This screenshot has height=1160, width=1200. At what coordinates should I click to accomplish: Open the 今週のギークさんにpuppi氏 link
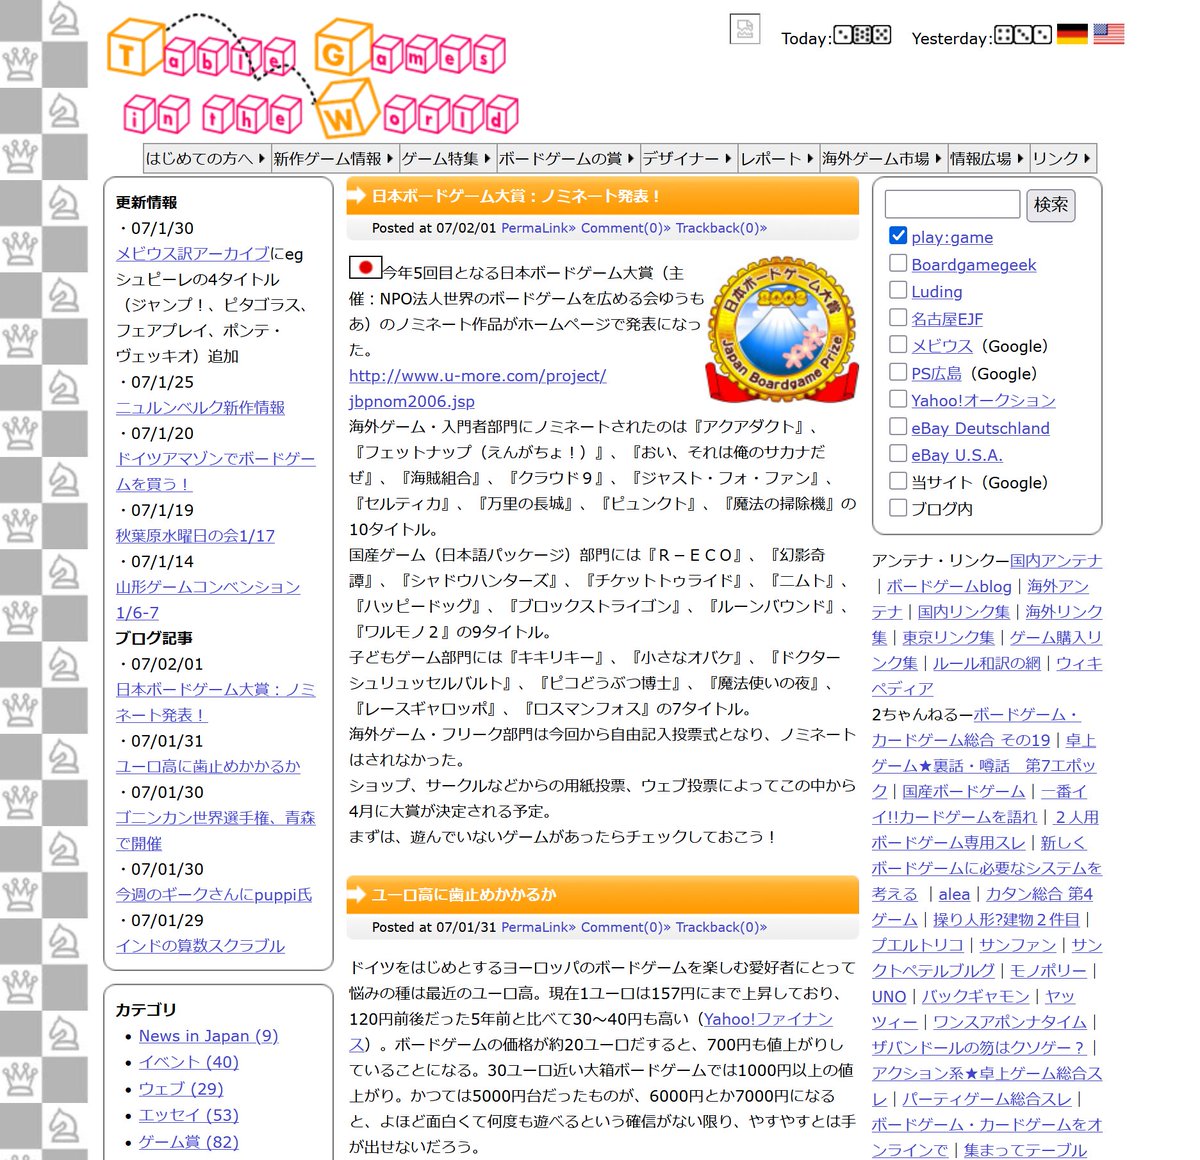214,894
